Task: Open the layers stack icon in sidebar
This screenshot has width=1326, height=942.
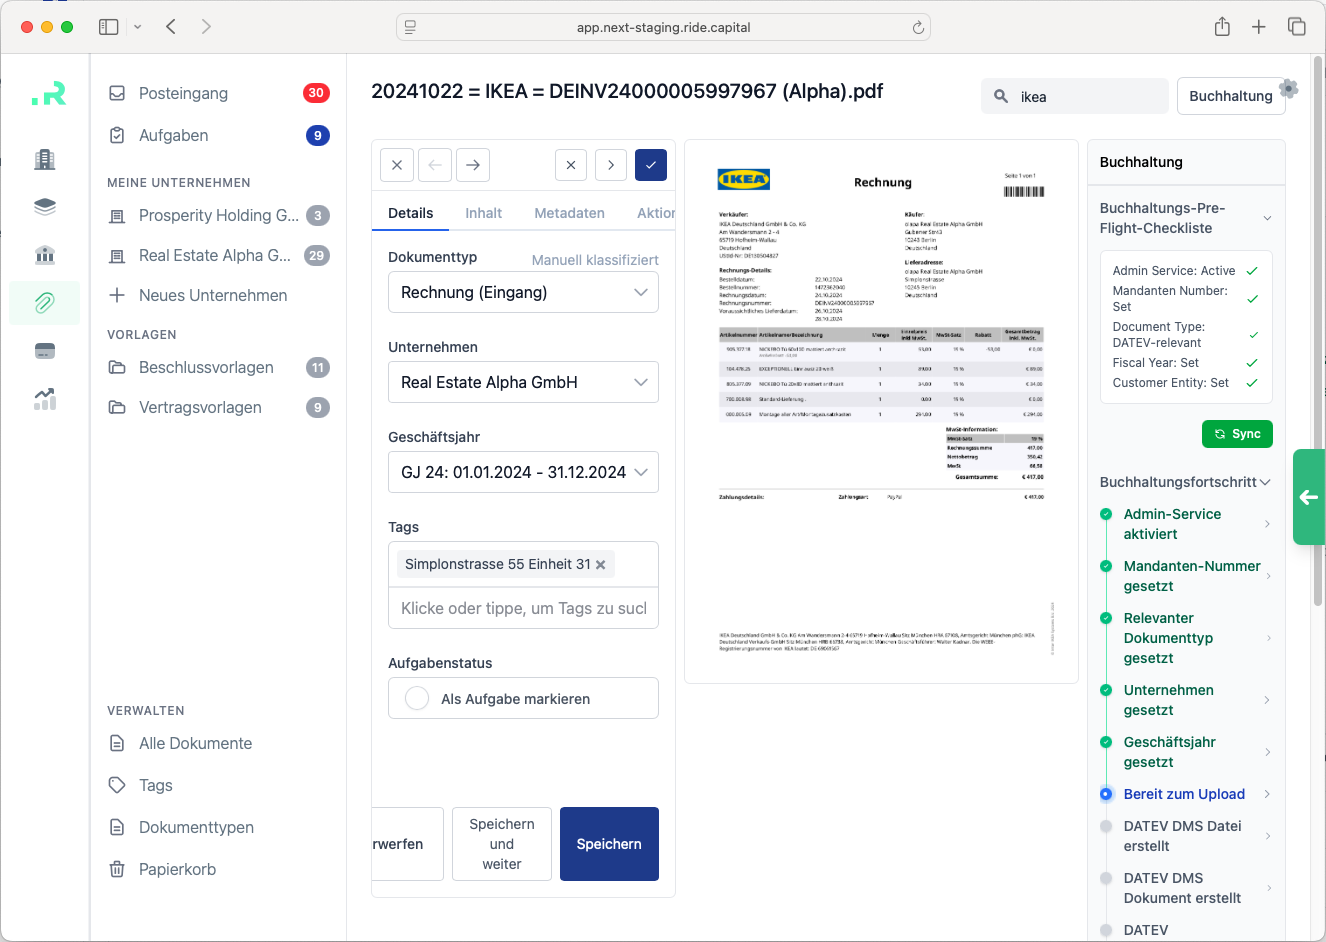Action: pos(44,206)
